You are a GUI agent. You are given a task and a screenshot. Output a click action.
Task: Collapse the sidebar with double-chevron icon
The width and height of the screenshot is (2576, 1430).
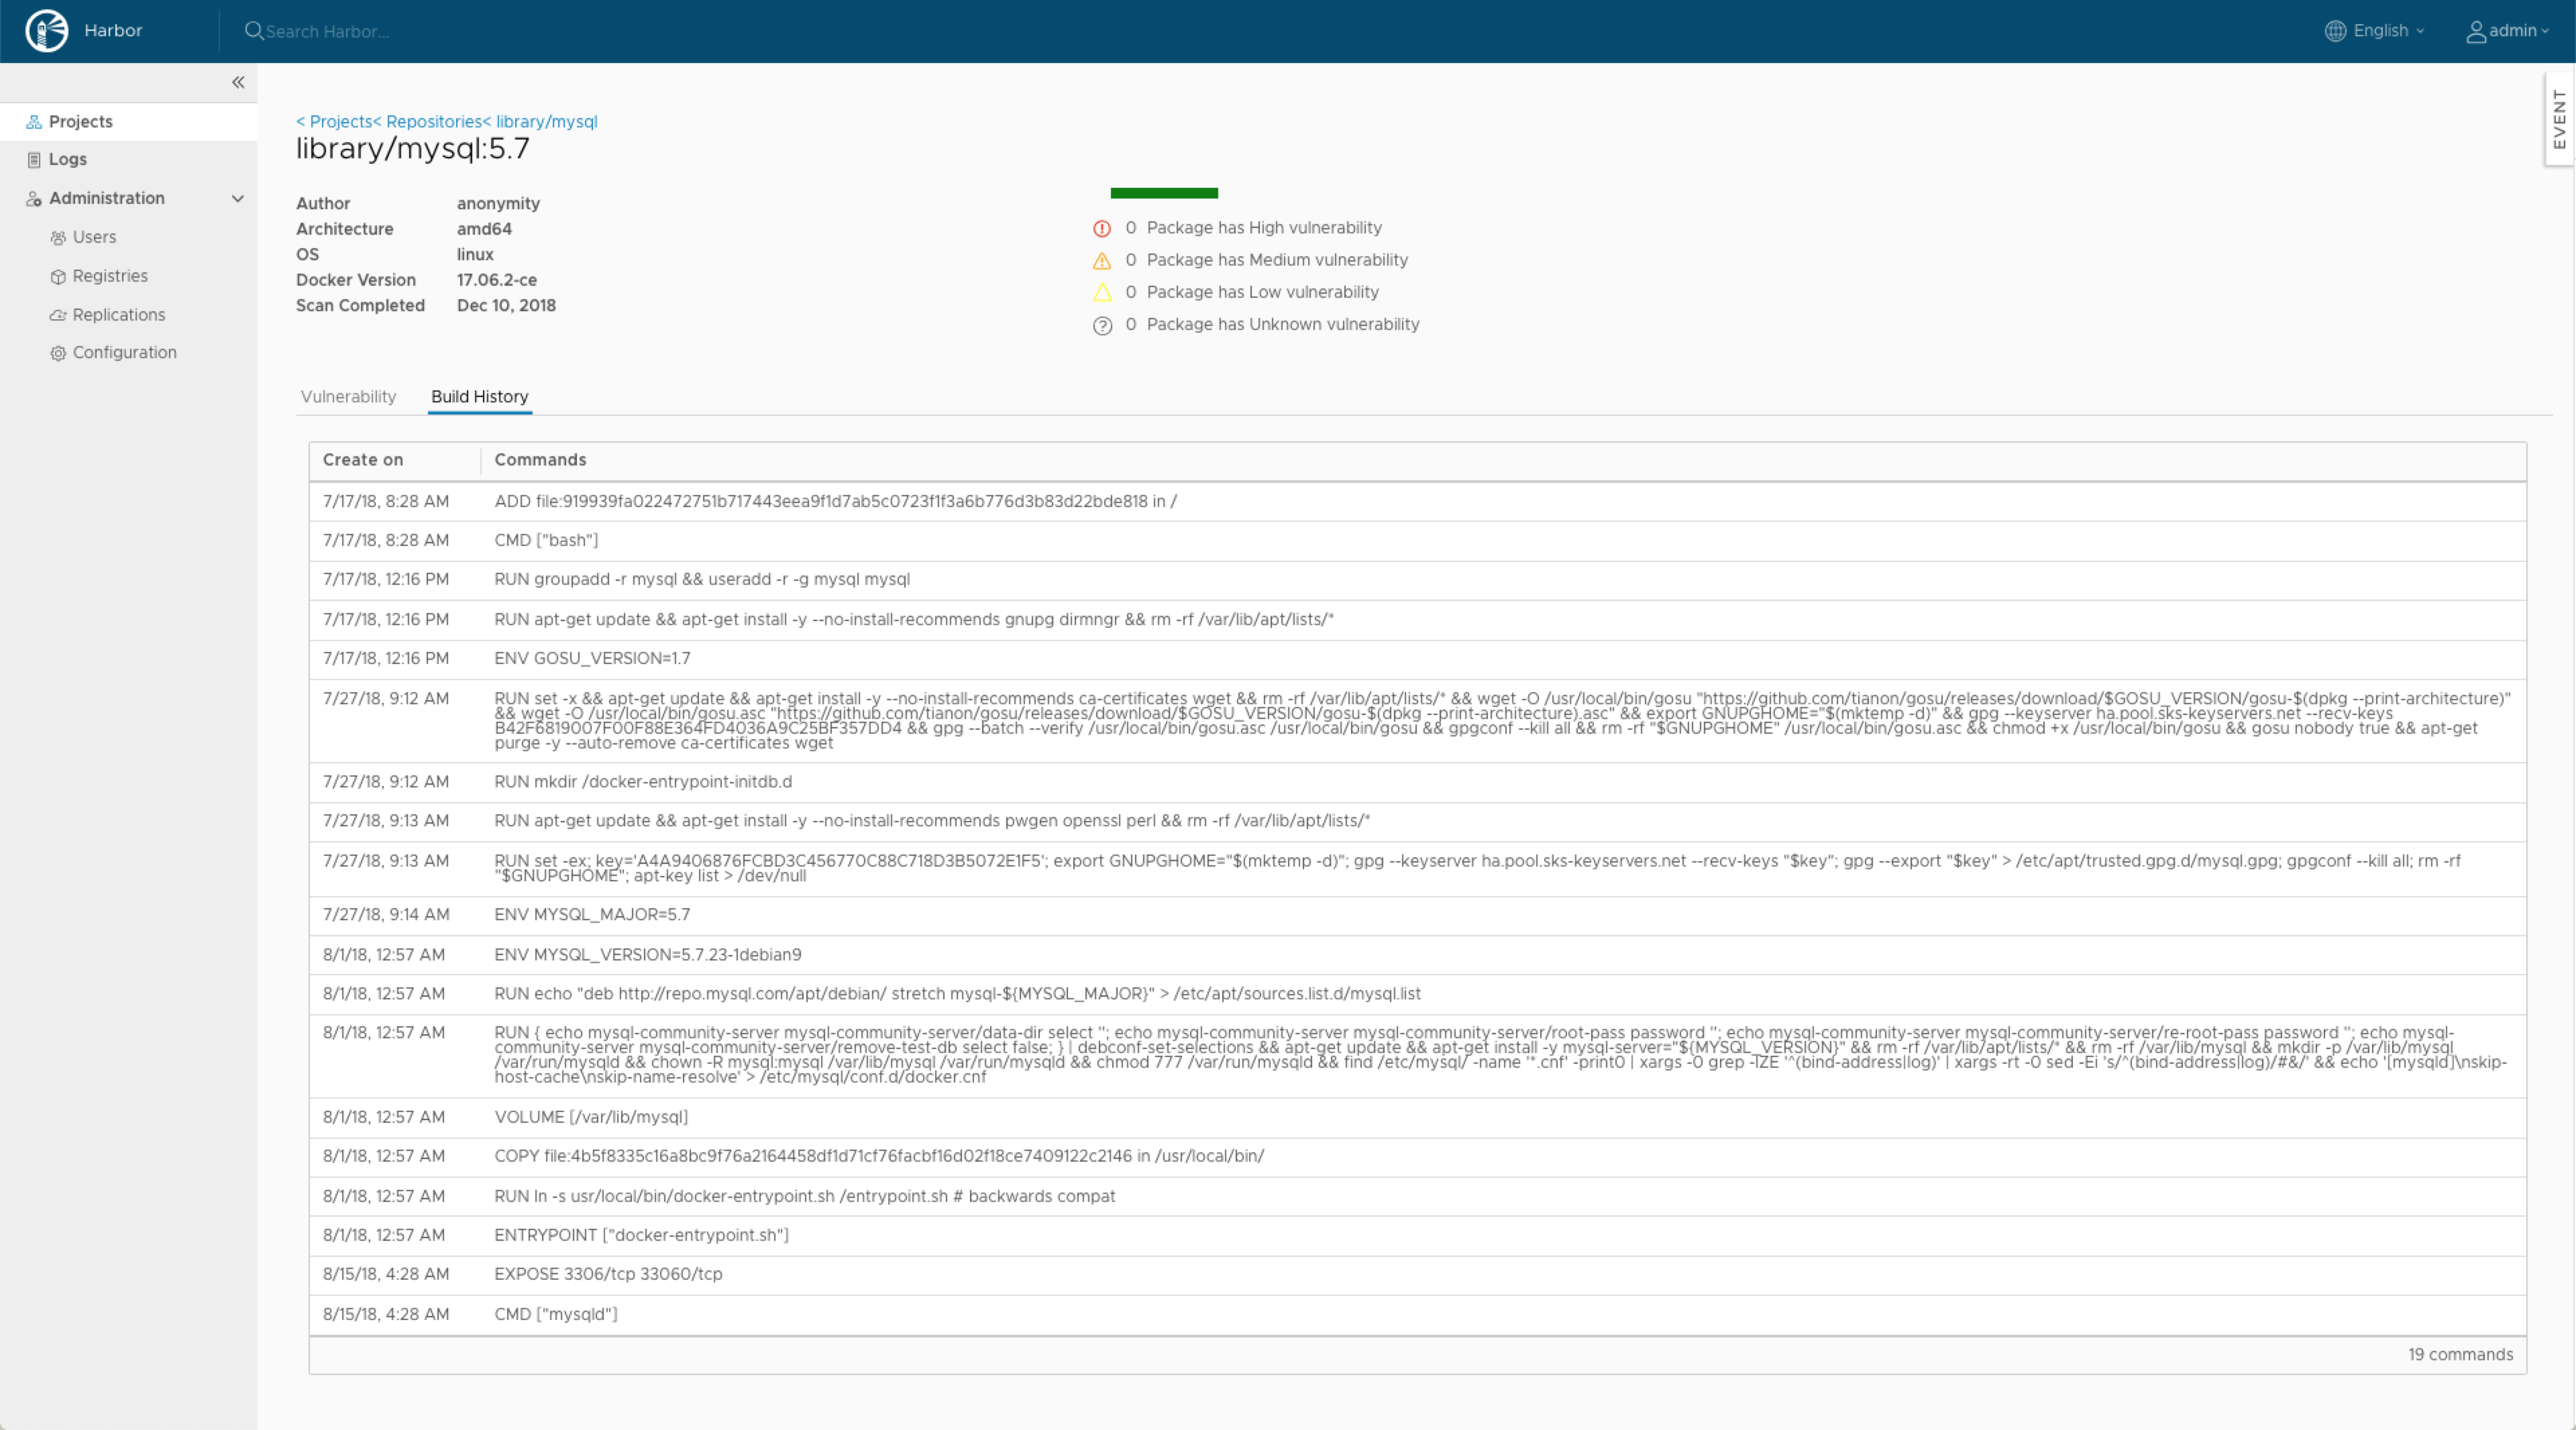pos(238,82)
